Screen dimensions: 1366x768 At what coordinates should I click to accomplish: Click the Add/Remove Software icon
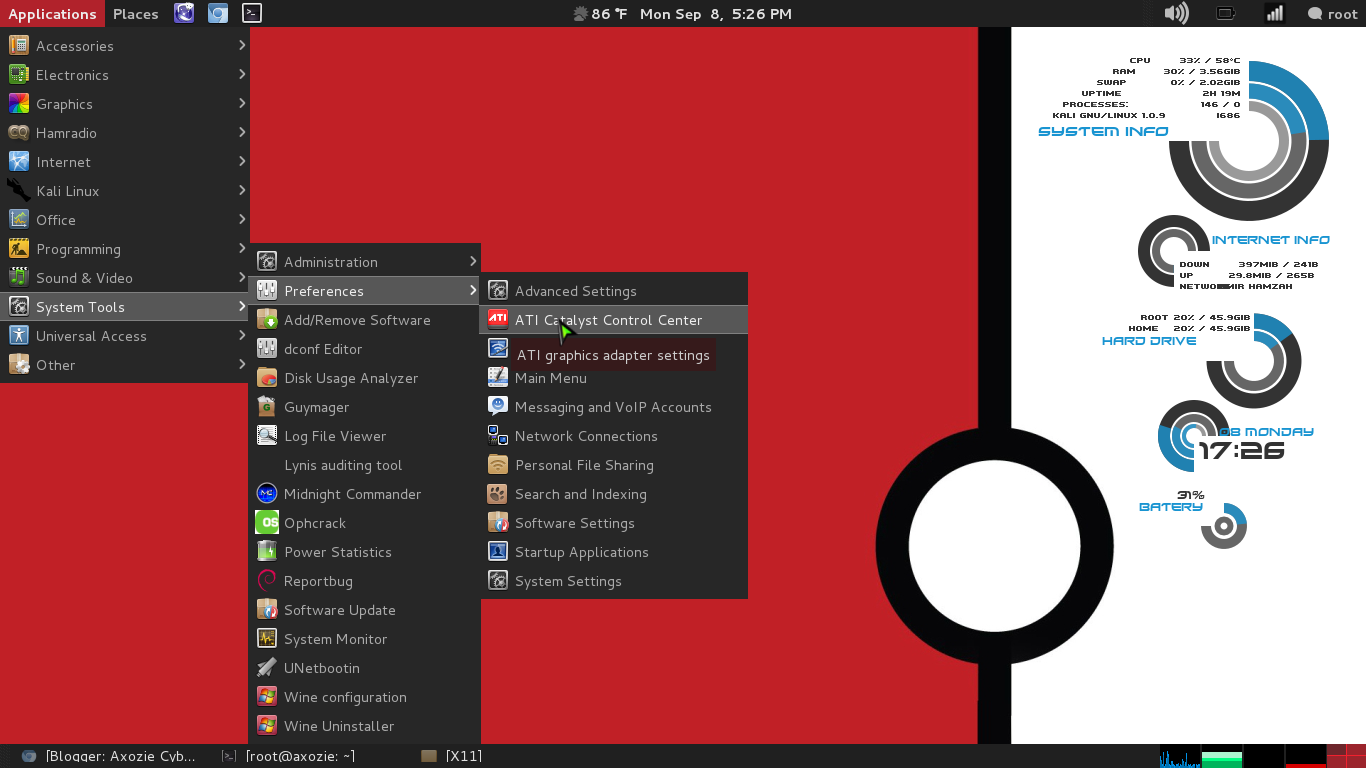click(x=267, y=320)
